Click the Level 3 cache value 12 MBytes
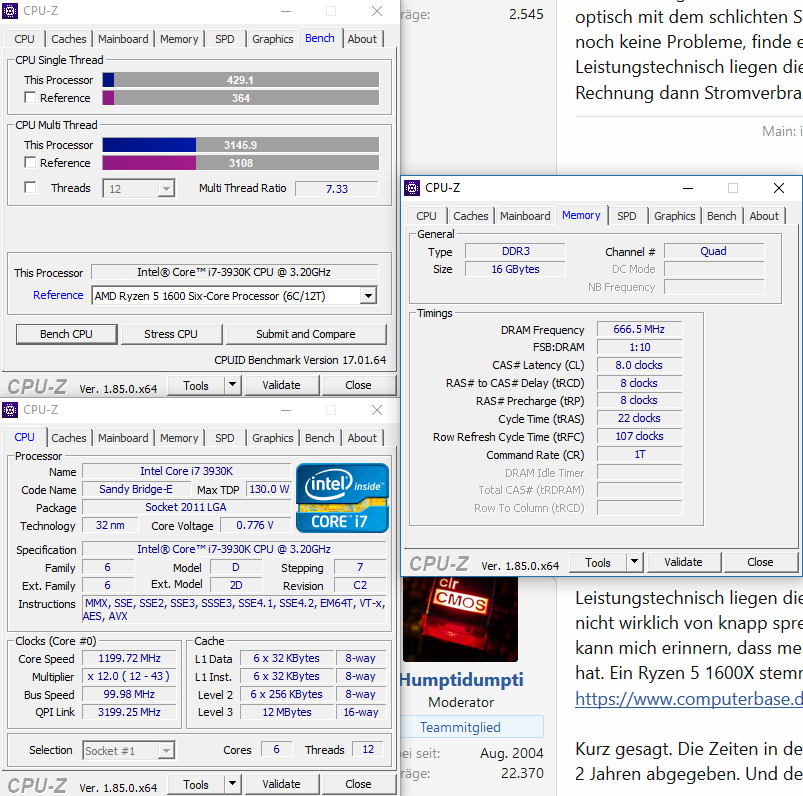The height and width of the screenshot is (796, 803). (x=287, y=712)
